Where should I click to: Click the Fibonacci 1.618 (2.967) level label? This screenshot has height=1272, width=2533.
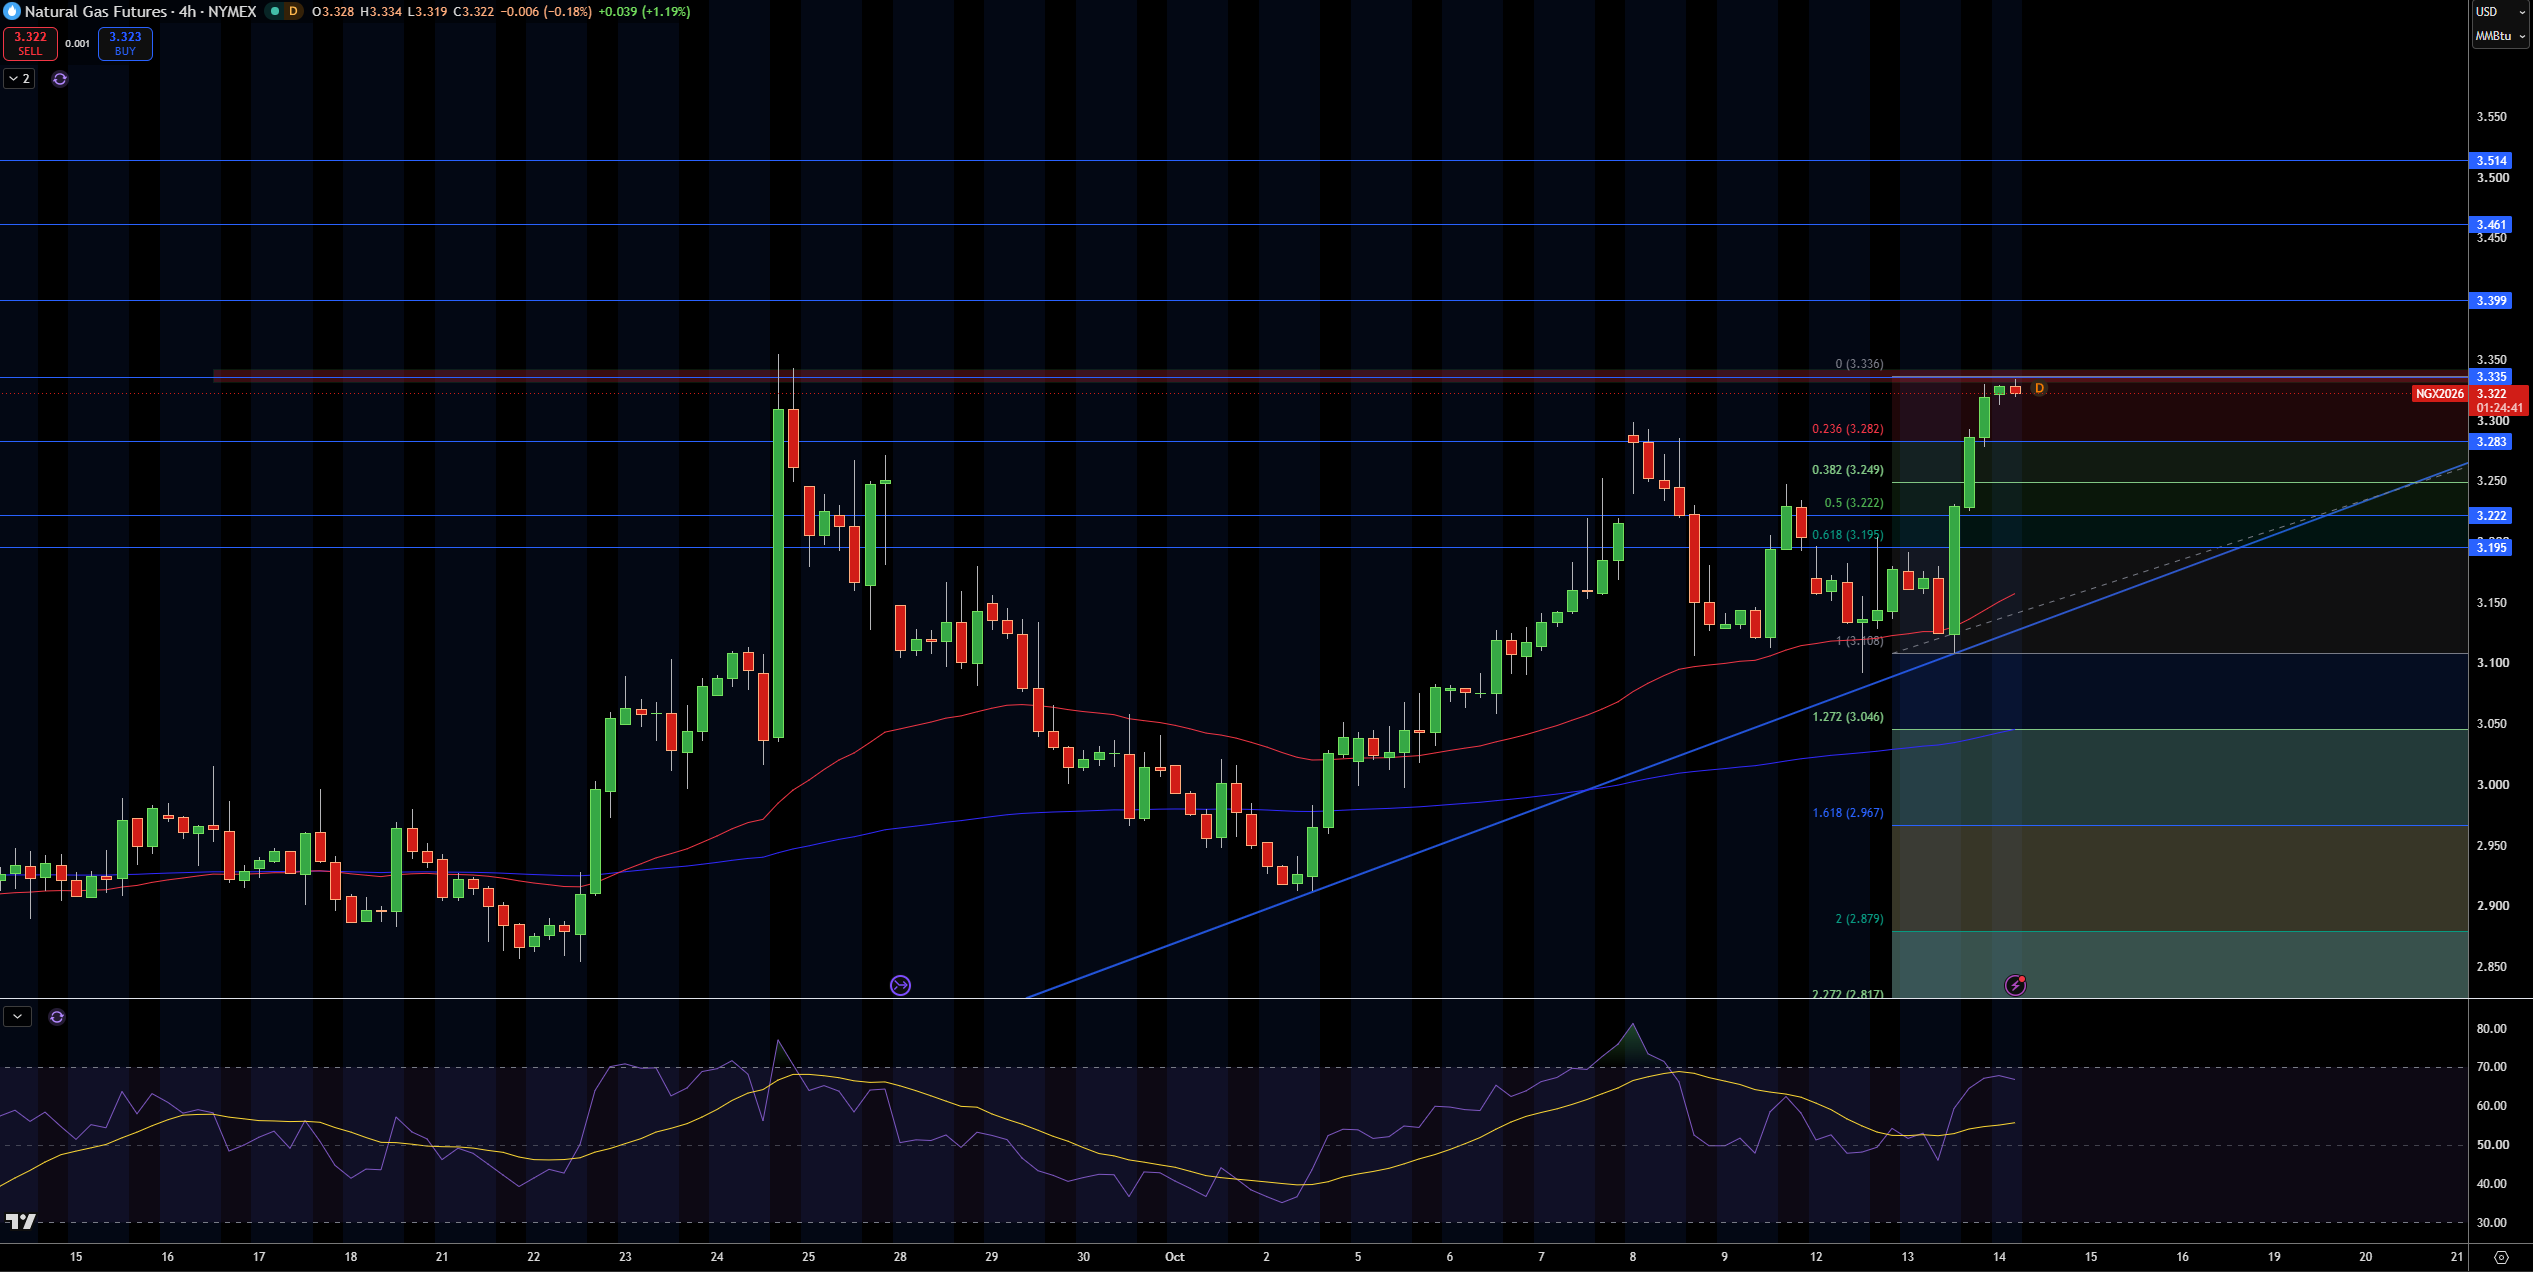click(x=1847, y=813)
